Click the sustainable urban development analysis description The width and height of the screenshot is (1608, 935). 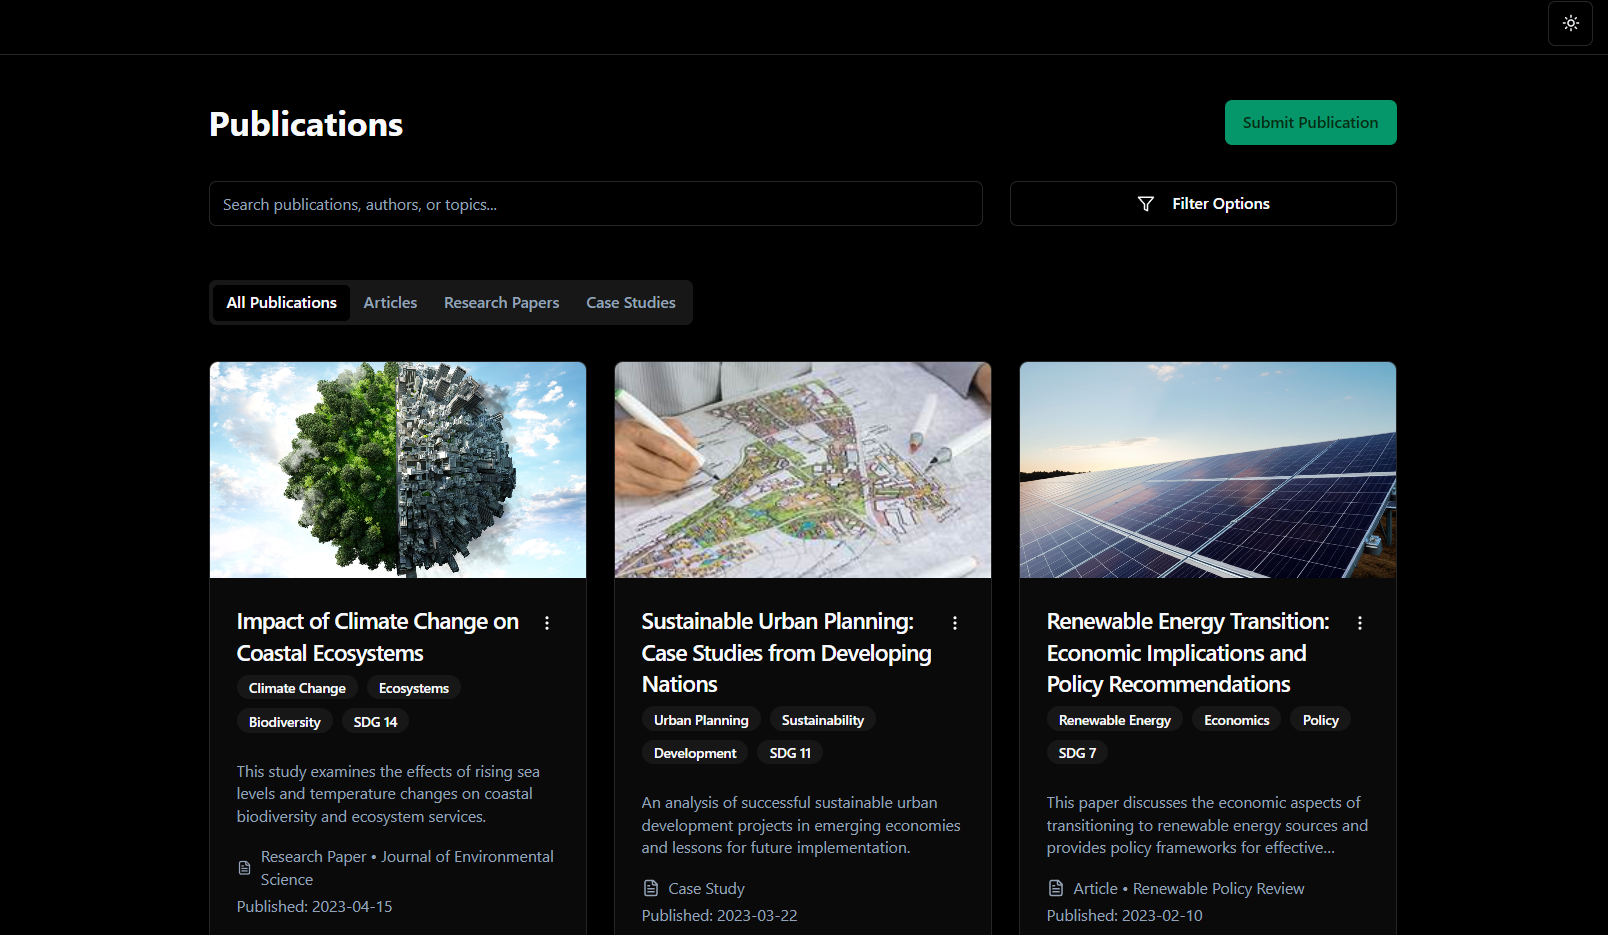coord(801,825)
